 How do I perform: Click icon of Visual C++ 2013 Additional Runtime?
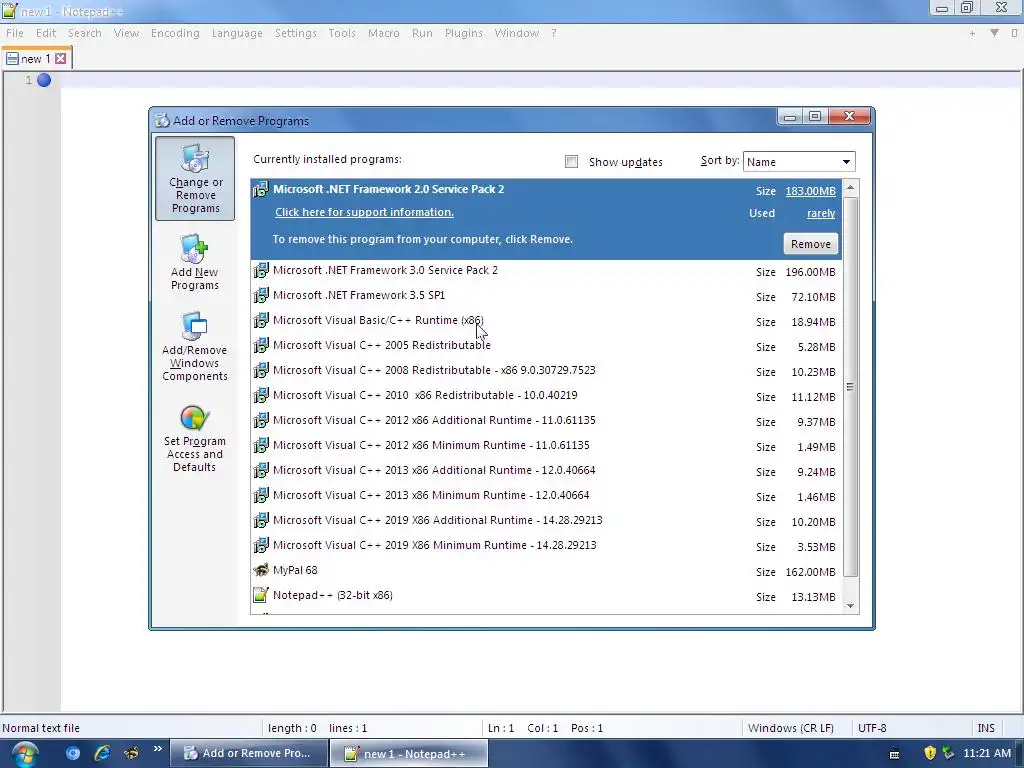[x=261, y=470]
